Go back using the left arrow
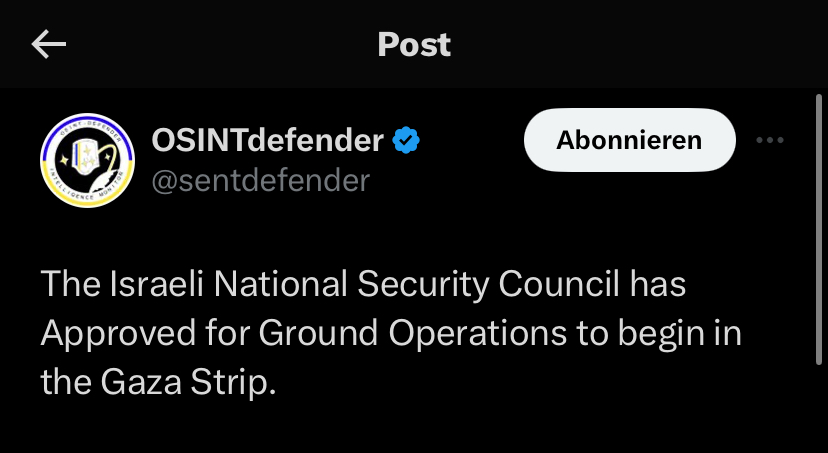The height and width of the screenshot is (453, 828). [49, 44]
